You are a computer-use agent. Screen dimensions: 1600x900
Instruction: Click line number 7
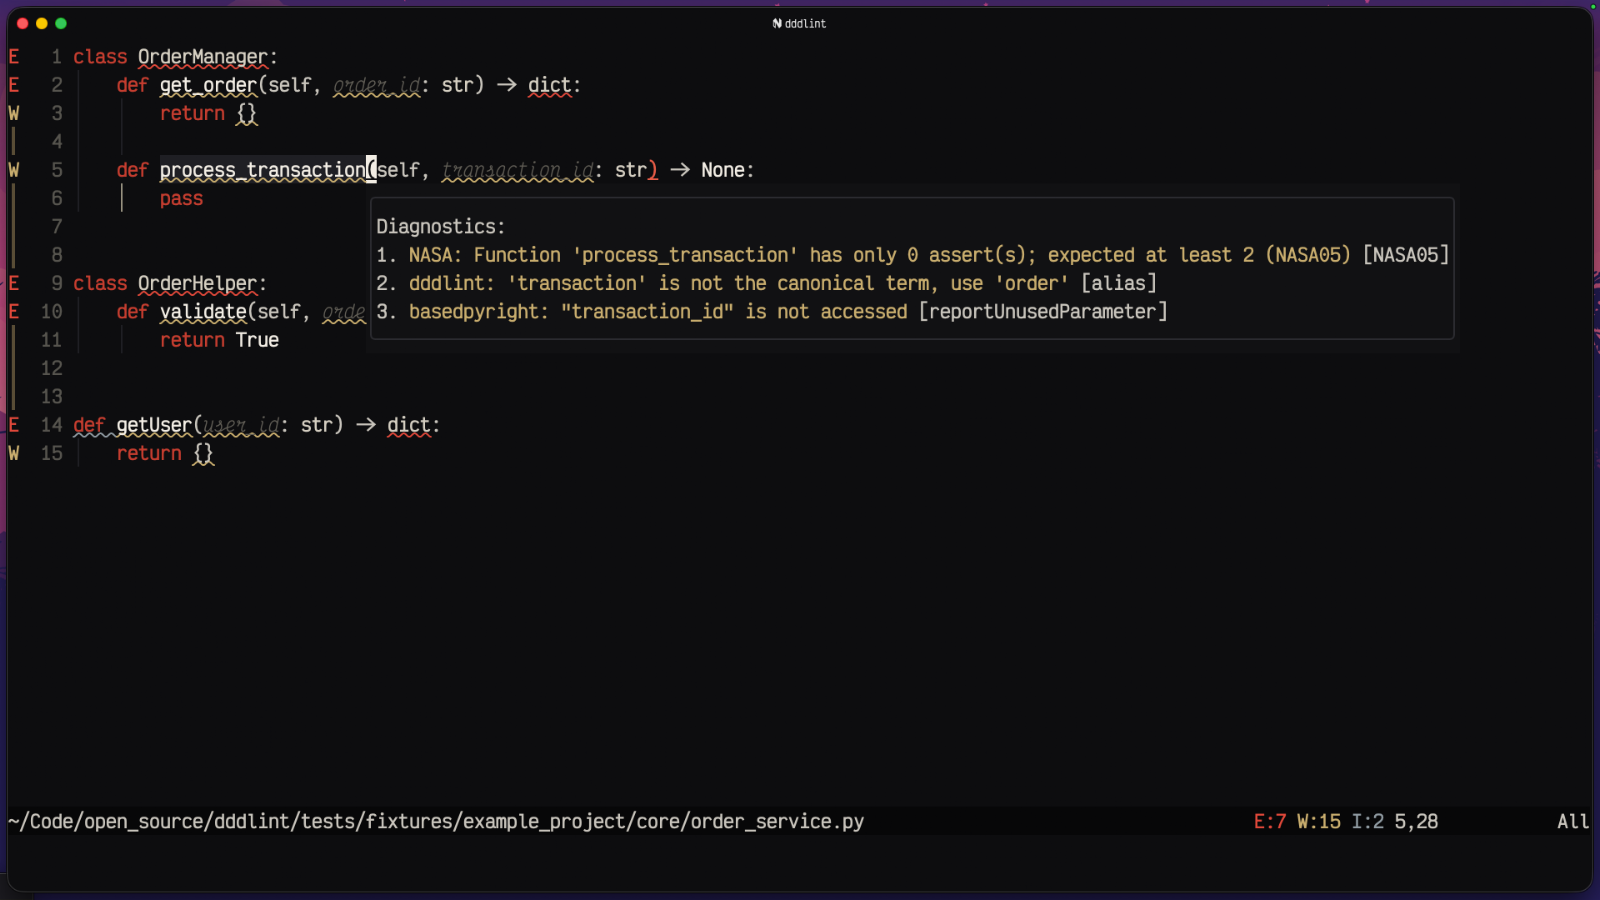[x=57, y=227]
